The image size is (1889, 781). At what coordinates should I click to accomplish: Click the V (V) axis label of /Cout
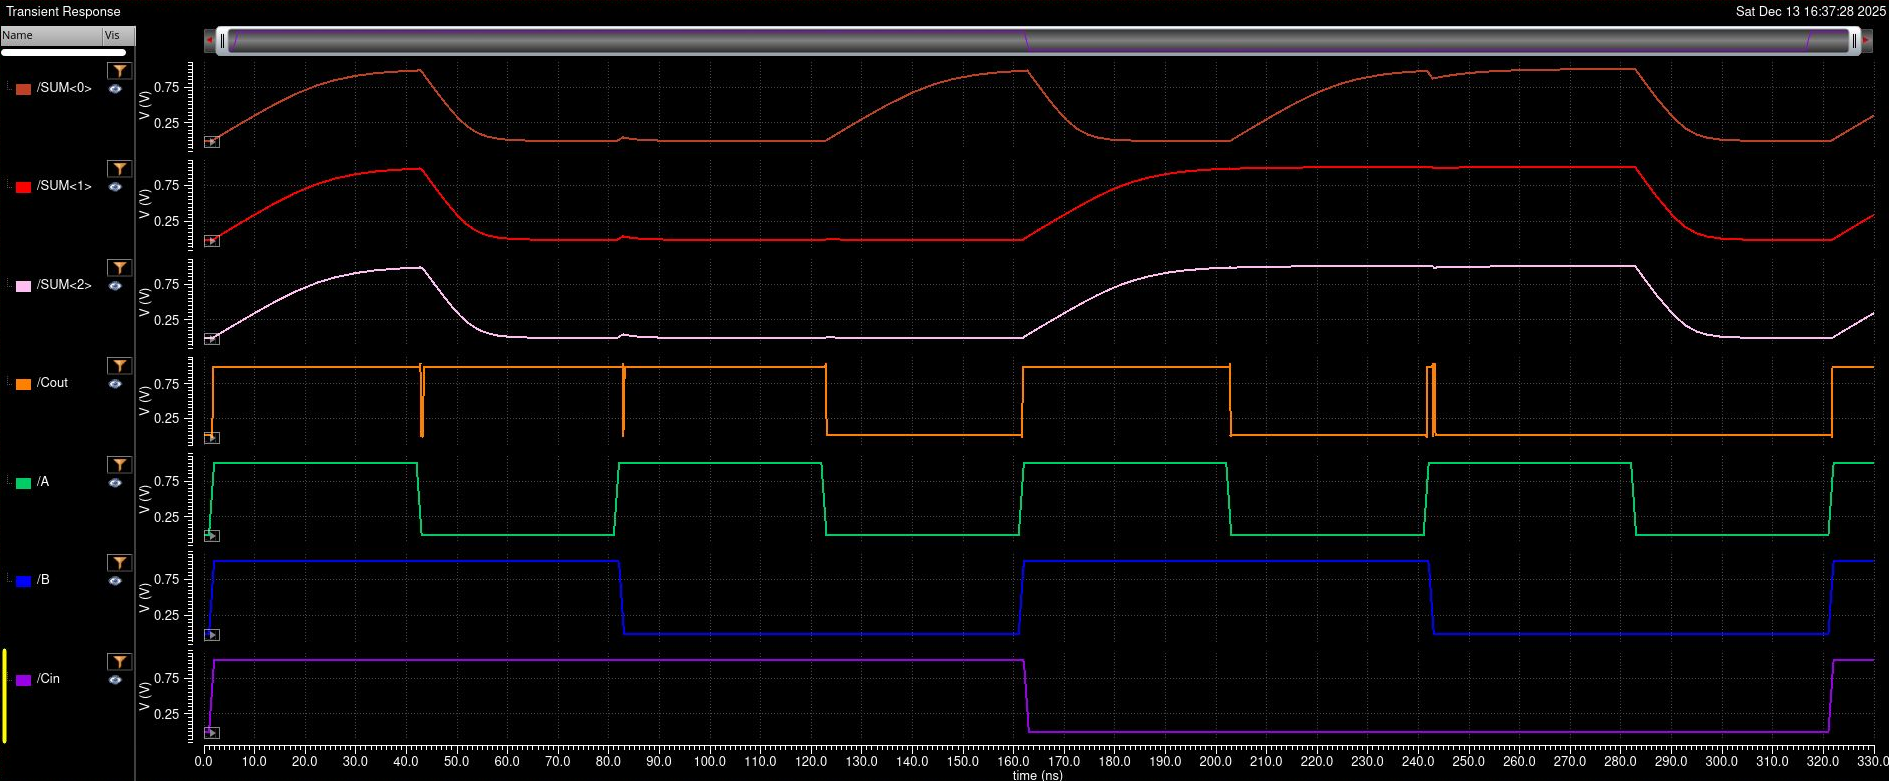tap(145, 401)
